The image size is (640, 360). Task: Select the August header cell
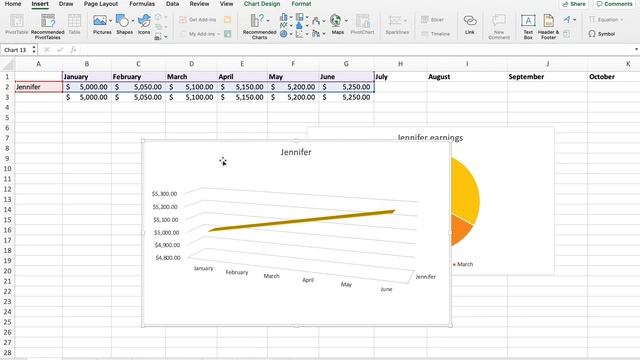tap(467, 76)
